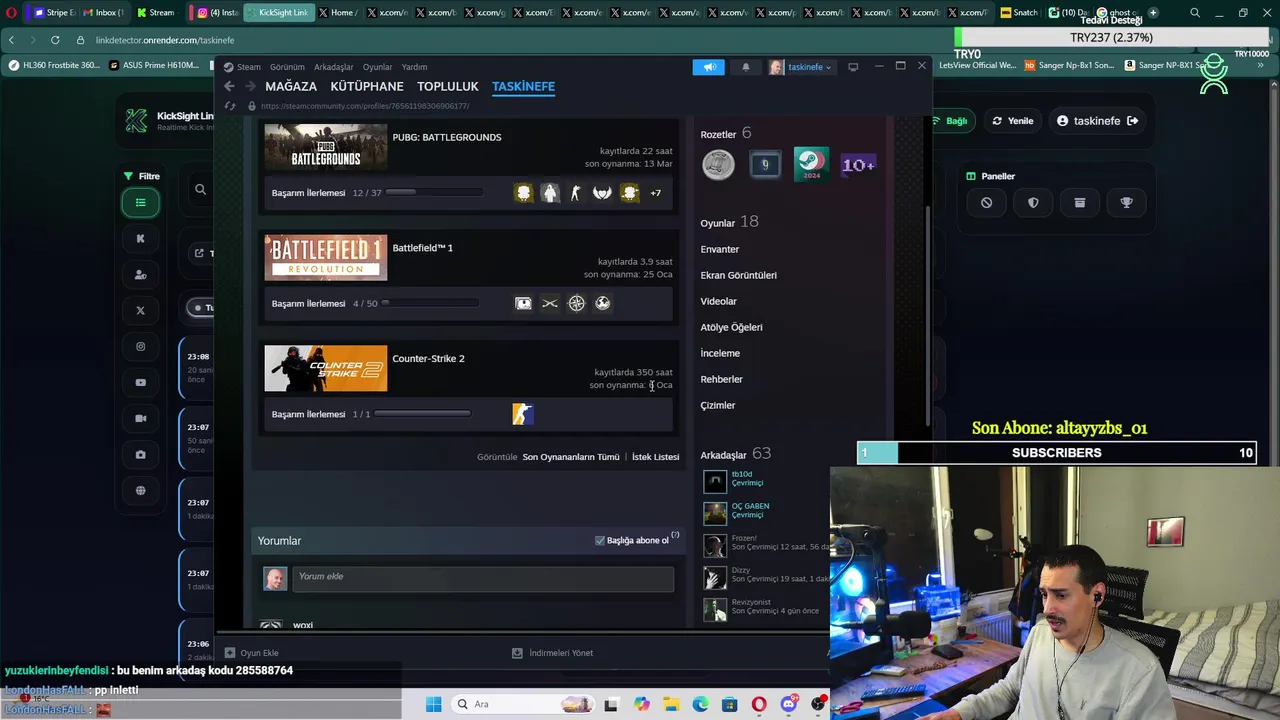The width and height of the screenshot is (1280, 720).
Task: Click the Steam page reload icon
Action: (230, 106)
